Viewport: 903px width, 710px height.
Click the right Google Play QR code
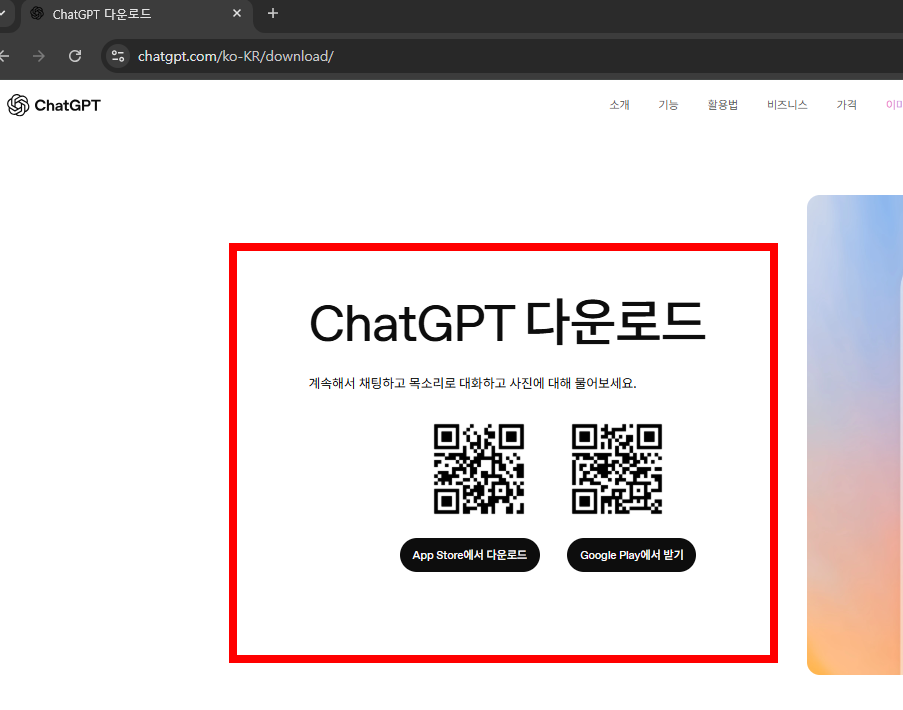coord(617,468)
